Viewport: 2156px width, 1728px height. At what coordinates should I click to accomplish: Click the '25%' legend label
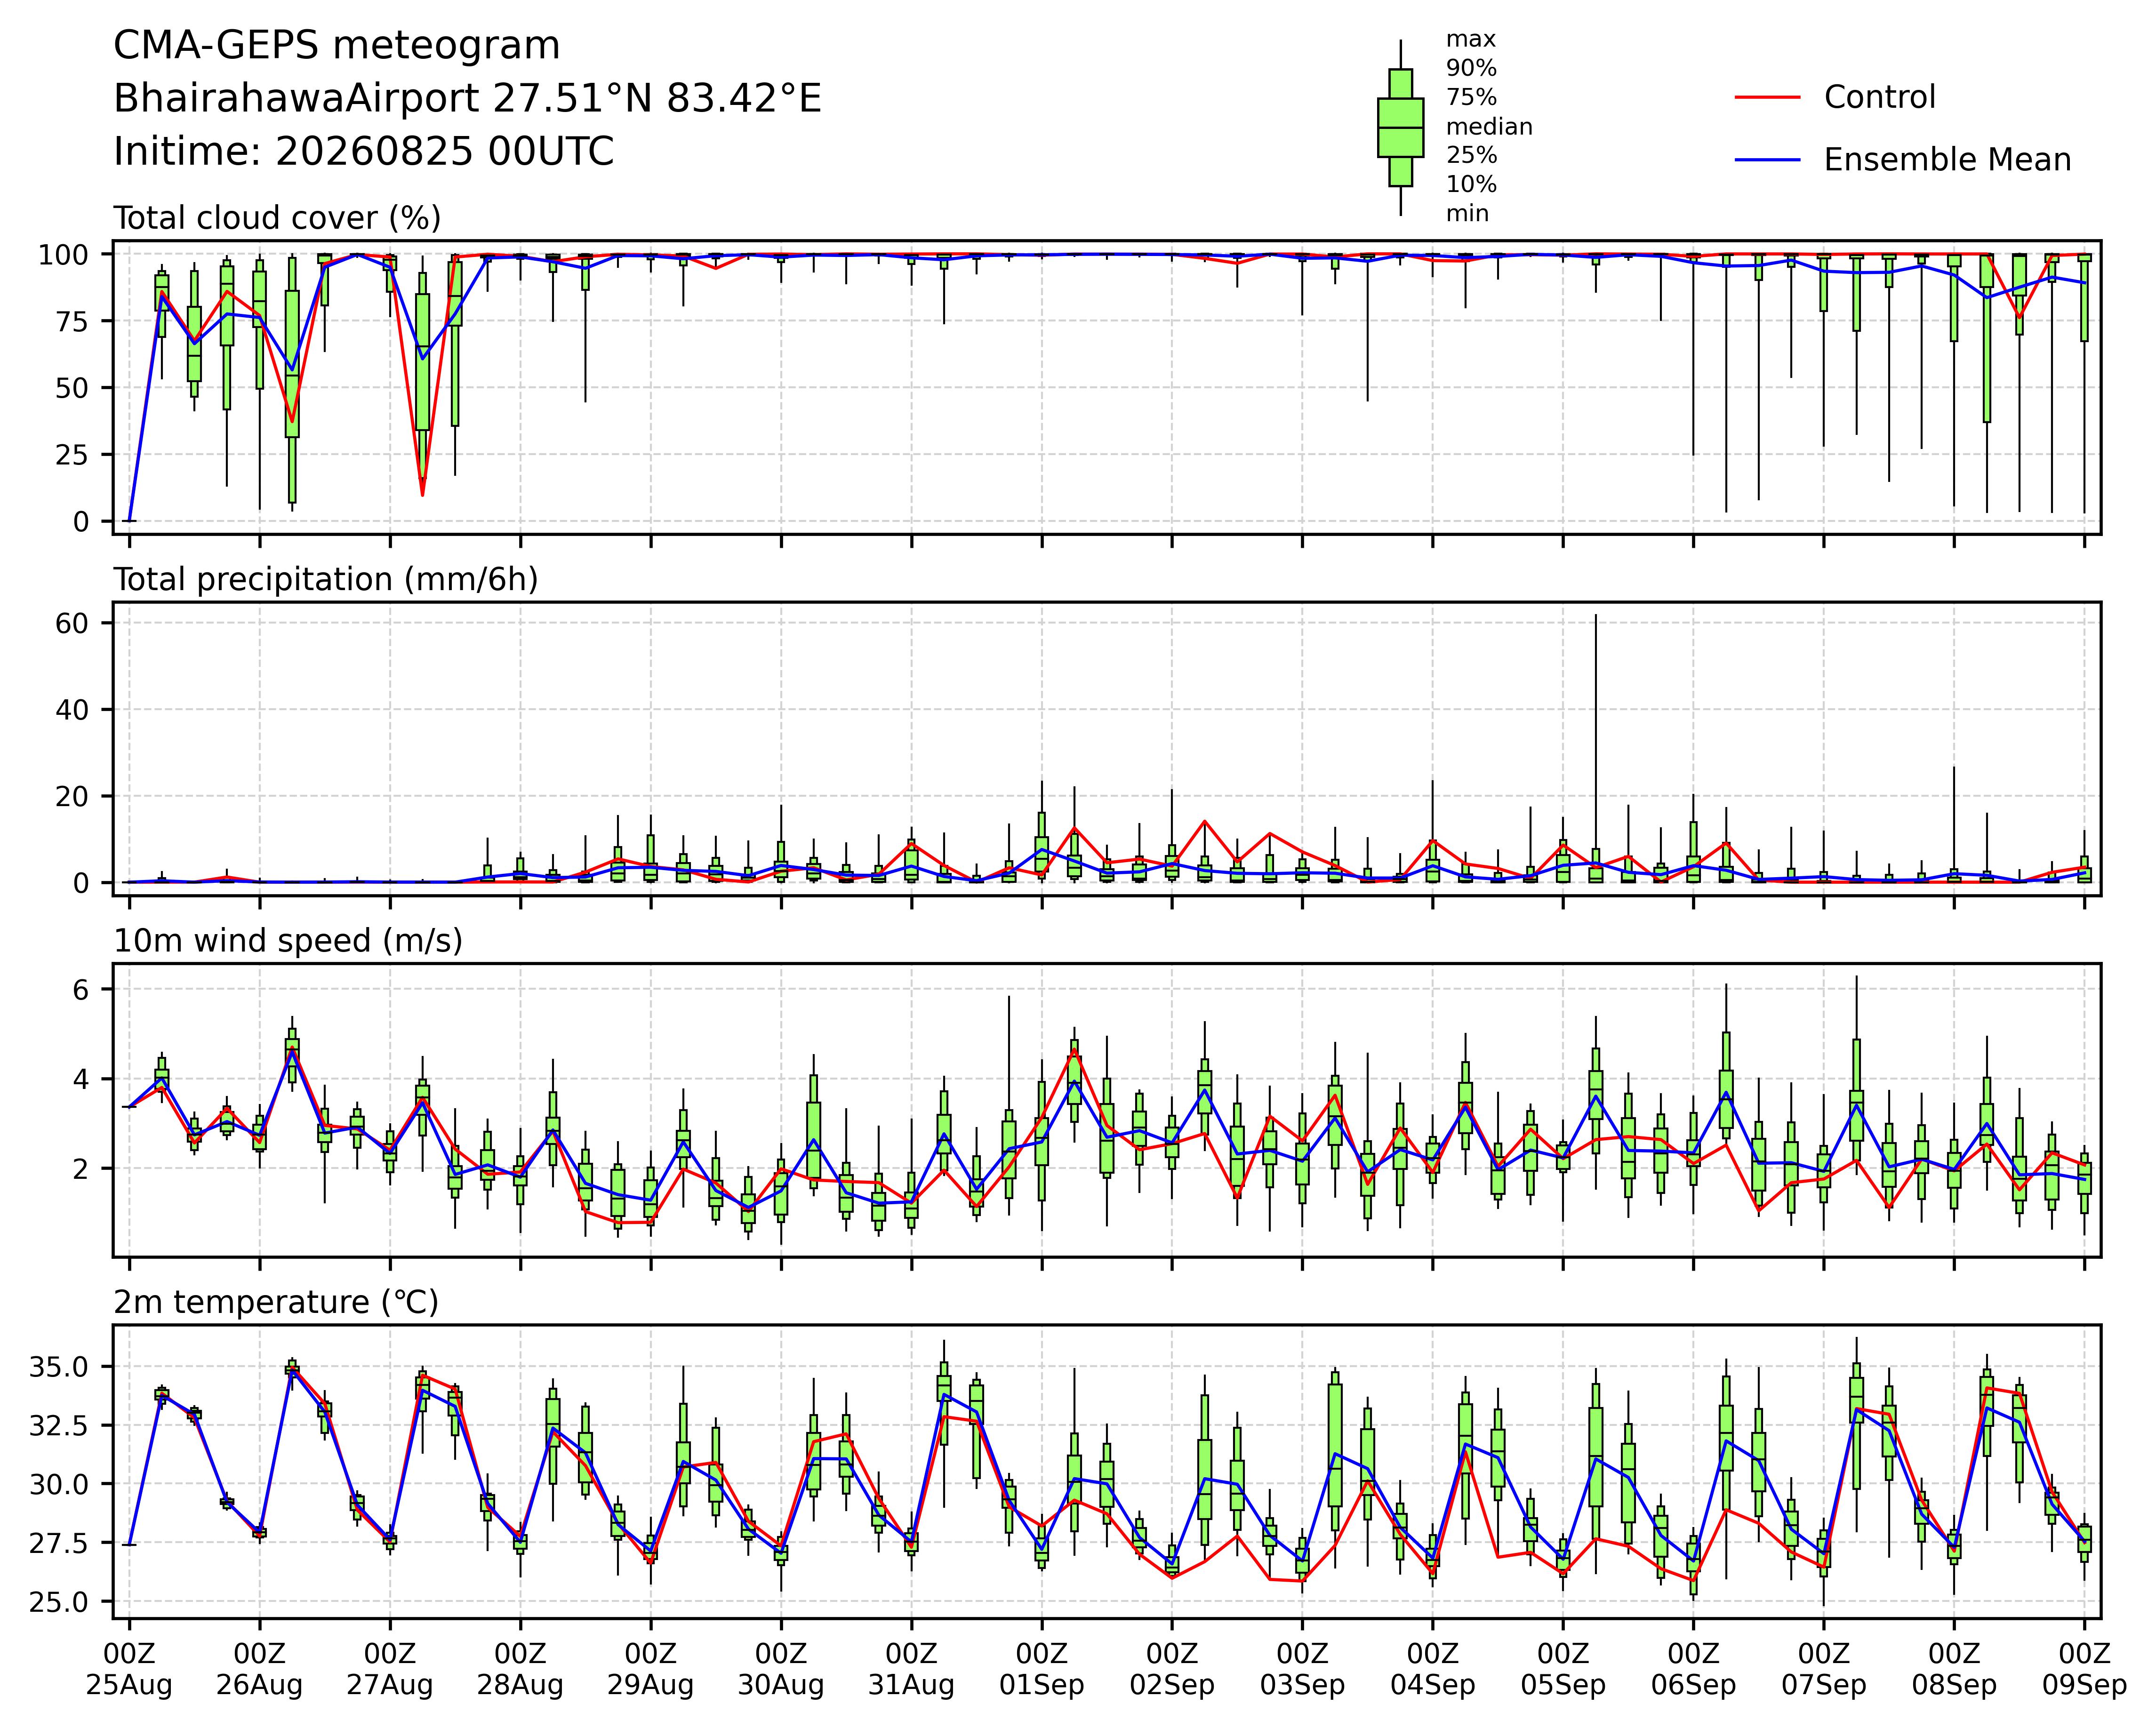[x=1471, y=155]
